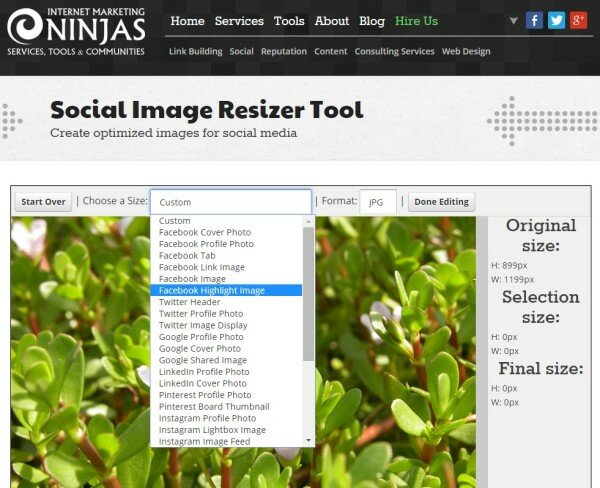Image resolution: width=600 pixels, height=488 pixels.
Task: Click the Internet Marketing Ninjas logo
Action: coord(76,32)
